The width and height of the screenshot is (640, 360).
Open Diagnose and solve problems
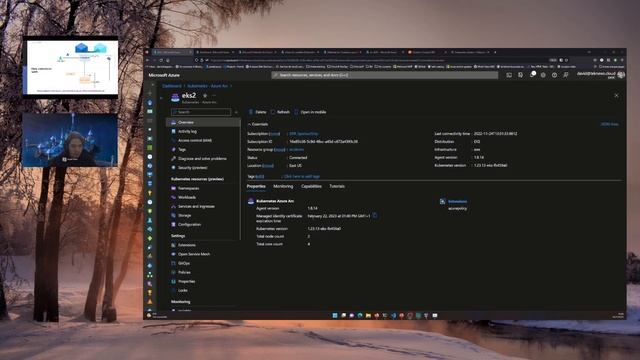[x=202, y=158]
